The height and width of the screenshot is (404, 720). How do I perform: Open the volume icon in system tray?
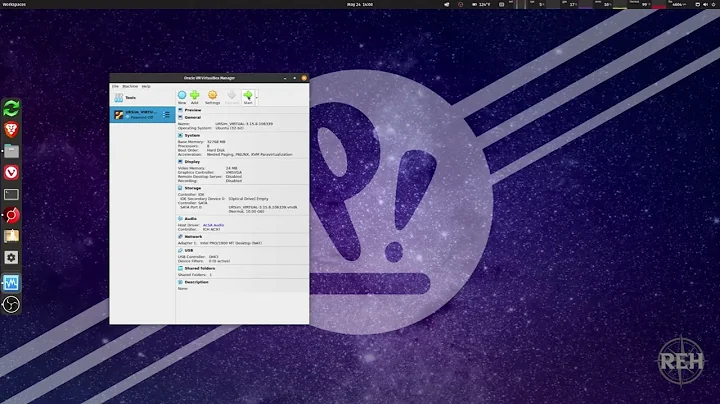pyautogui.click(x=706, y=5)
